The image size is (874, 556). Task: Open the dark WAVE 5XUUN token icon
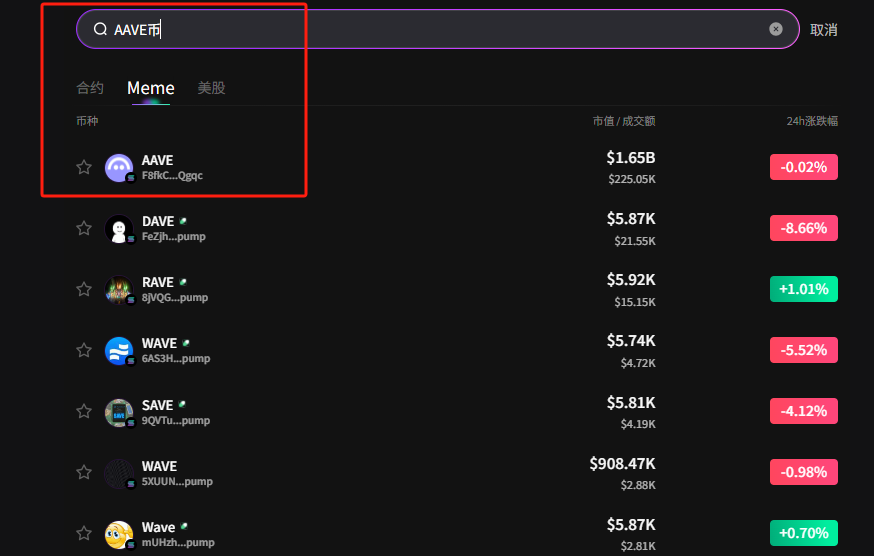coord(119,474)
